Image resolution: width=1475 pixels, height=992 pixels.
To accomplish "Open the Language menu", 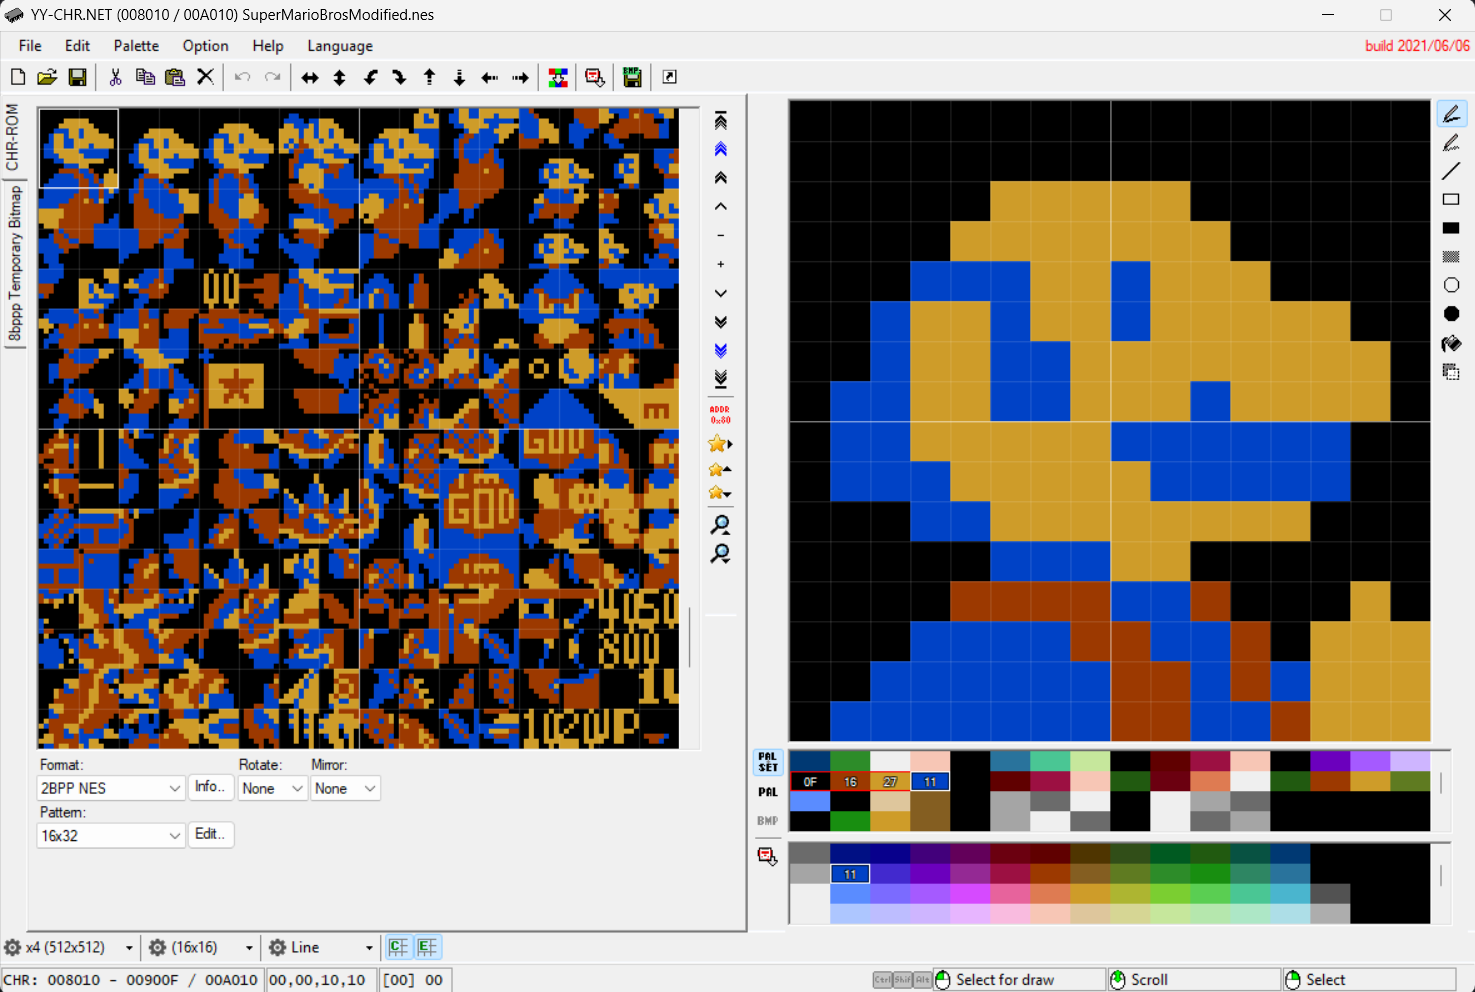I will (340, 46).
